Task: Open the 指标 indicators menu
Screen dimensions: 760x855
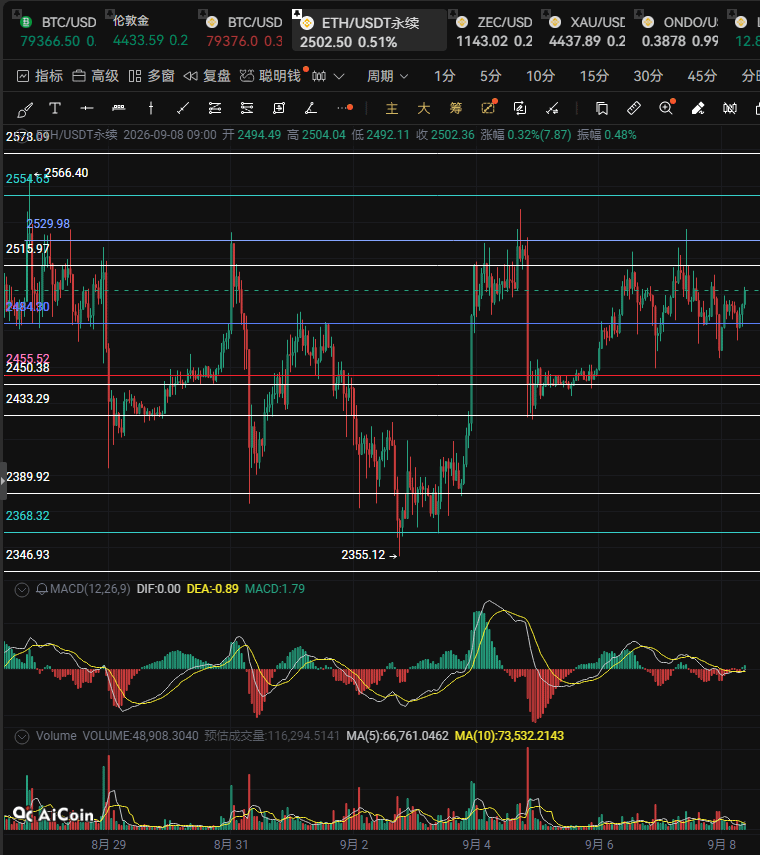Action: pyautogui.click(x=40, y=76)
